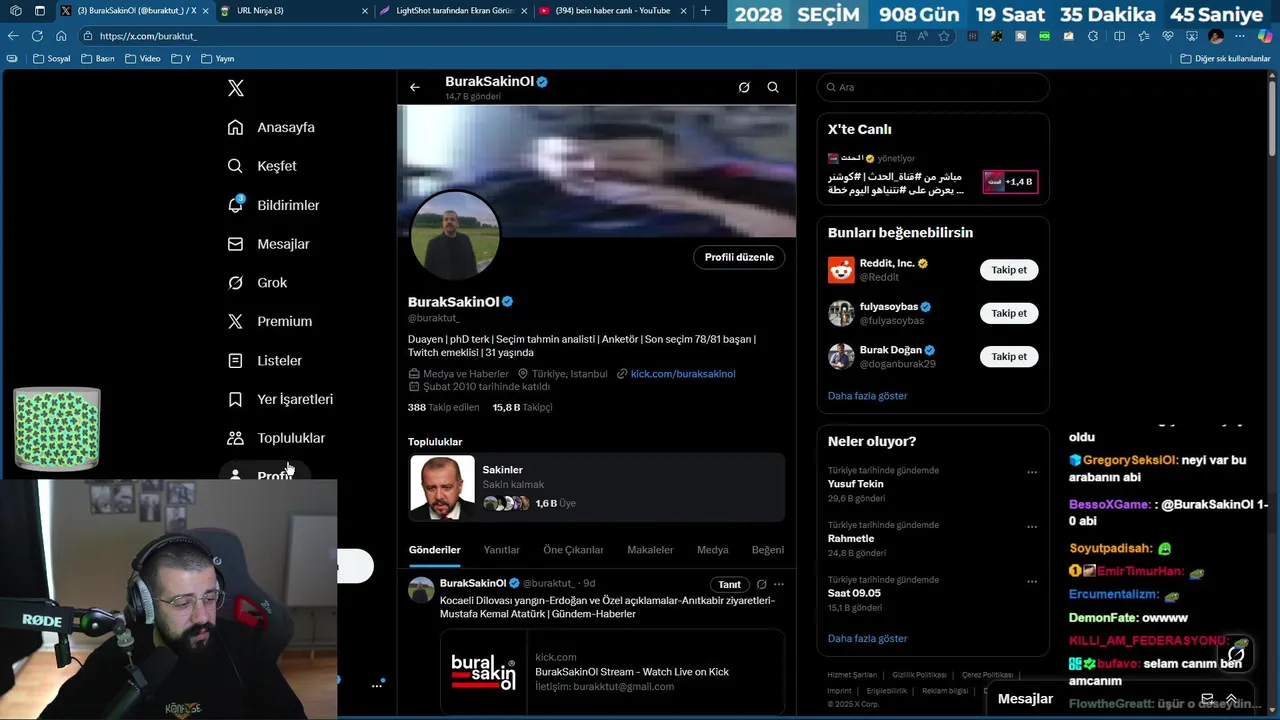Add page to favorites star
Screen dimensions: 1280x720
944,36
